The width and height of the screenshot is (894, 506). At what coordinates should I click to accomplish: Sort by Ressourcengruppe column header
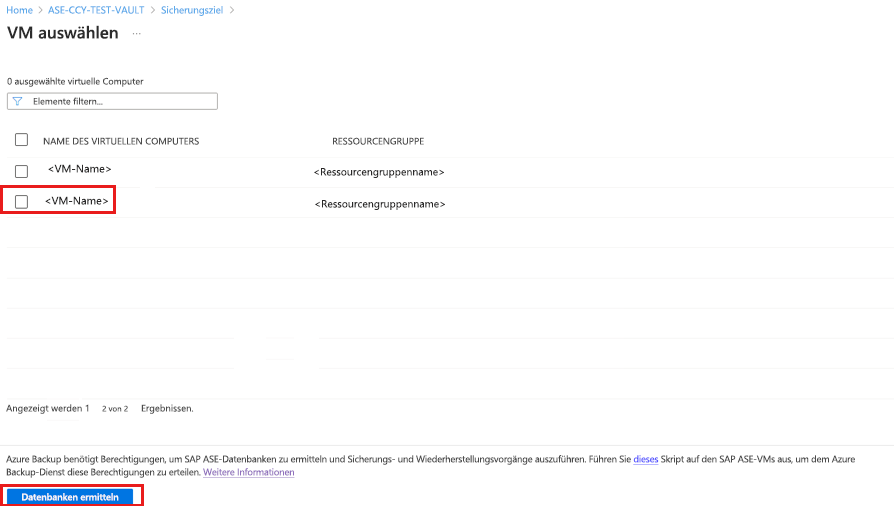point(378,141)
